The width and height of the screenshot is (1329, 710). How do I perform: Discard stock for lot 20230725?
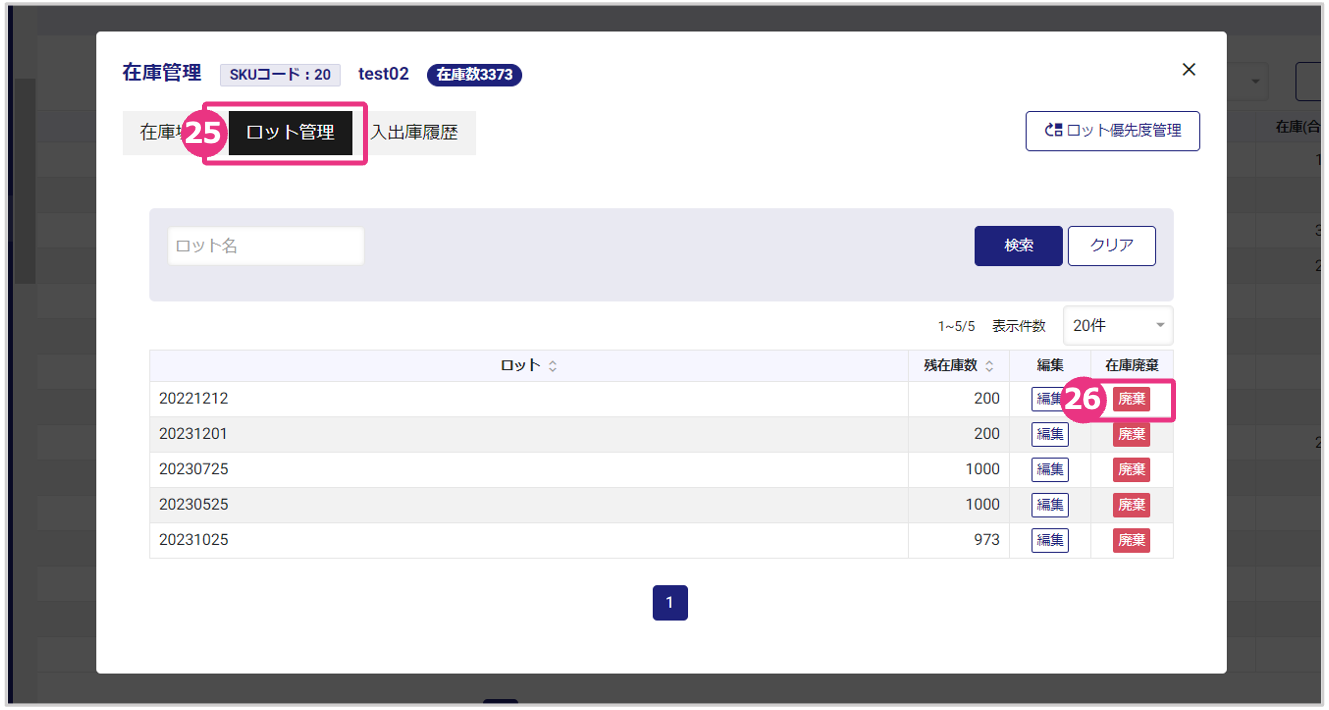pos(1131,470)
